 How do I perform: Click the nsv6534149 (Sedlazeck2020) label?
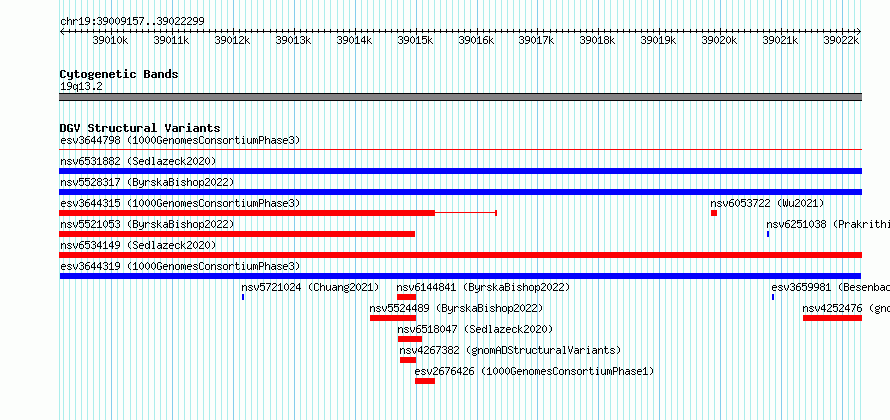pyautogui.click(x=138, y=245)
